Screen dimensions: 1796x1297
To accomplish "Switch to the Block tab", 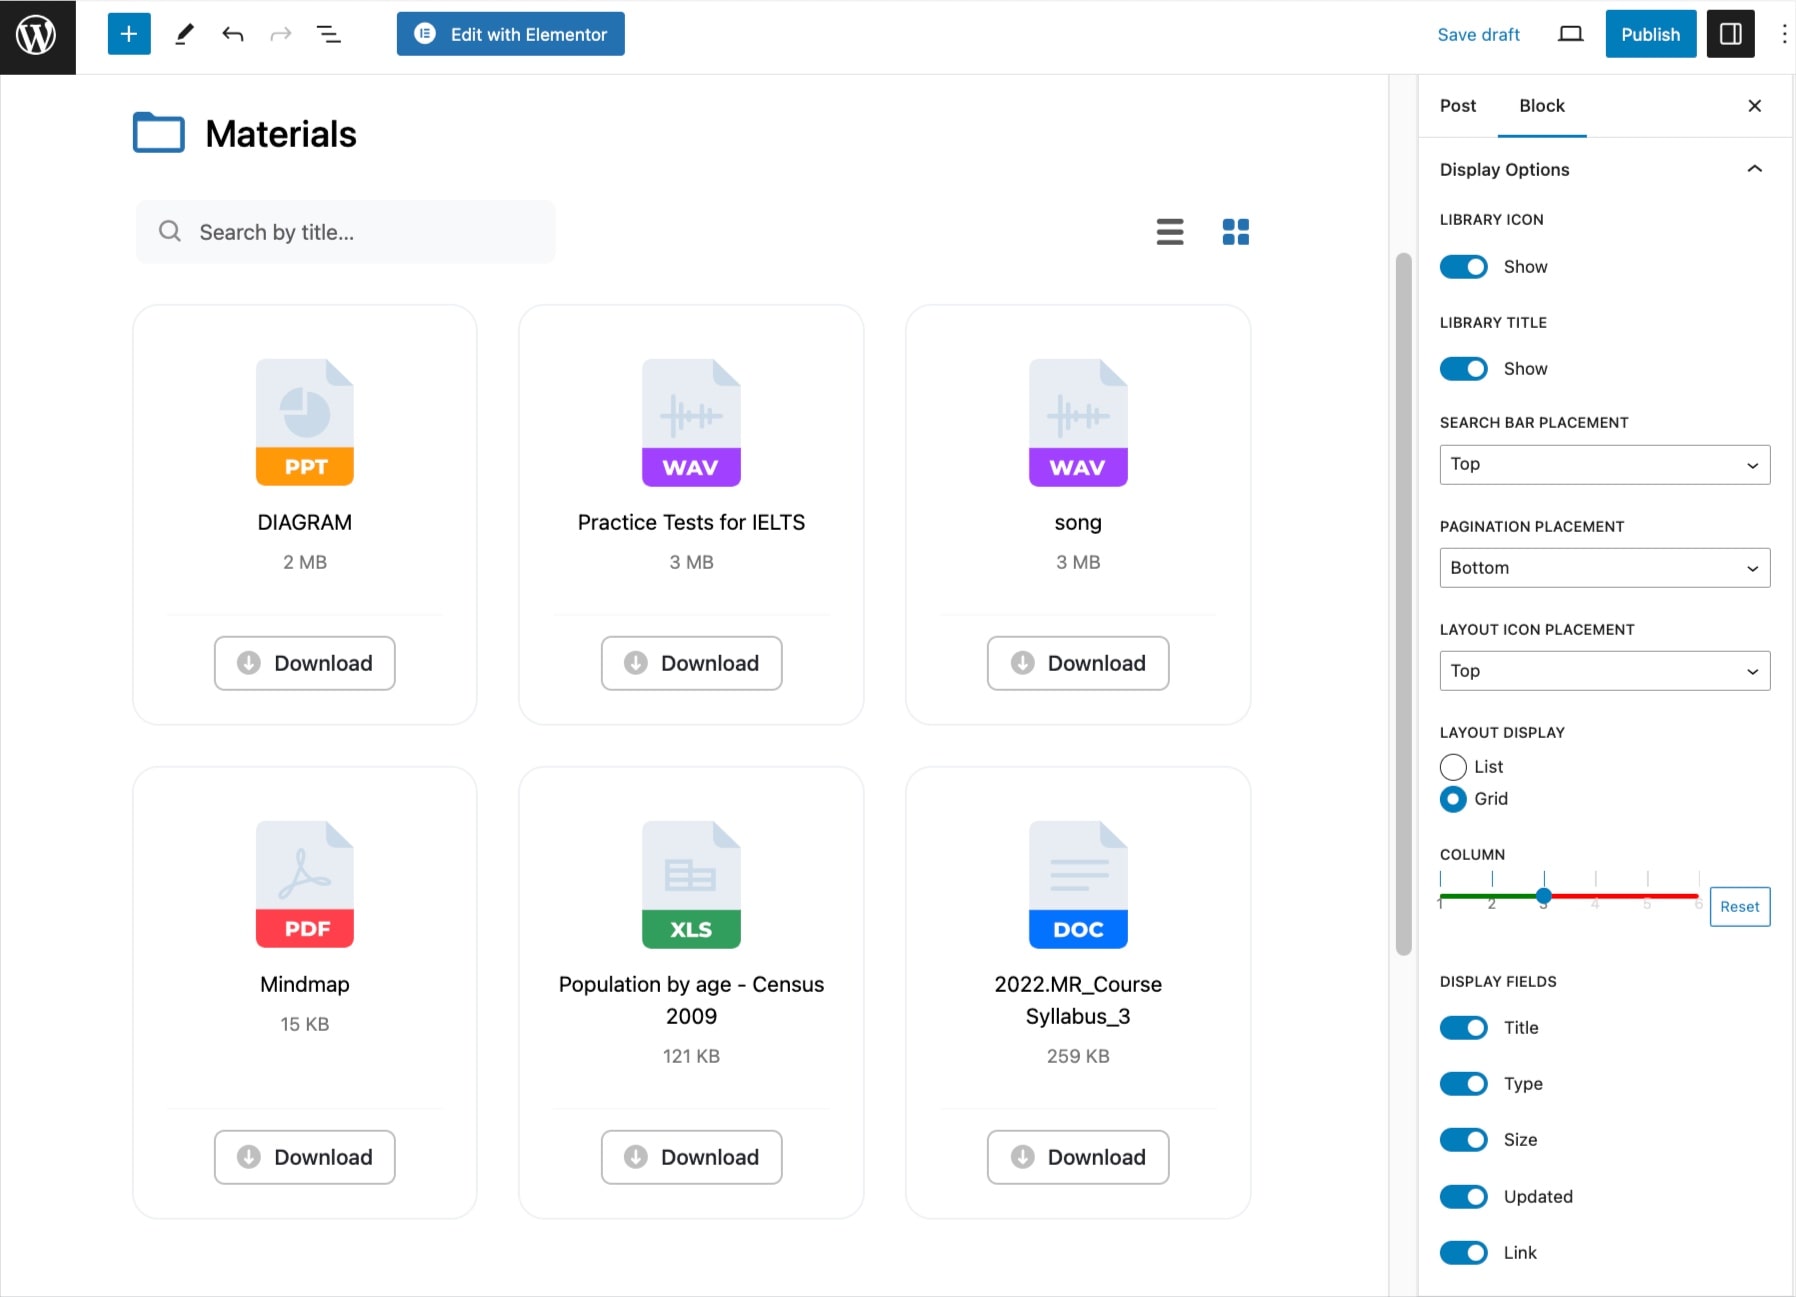I will [x=1541, y=106].
